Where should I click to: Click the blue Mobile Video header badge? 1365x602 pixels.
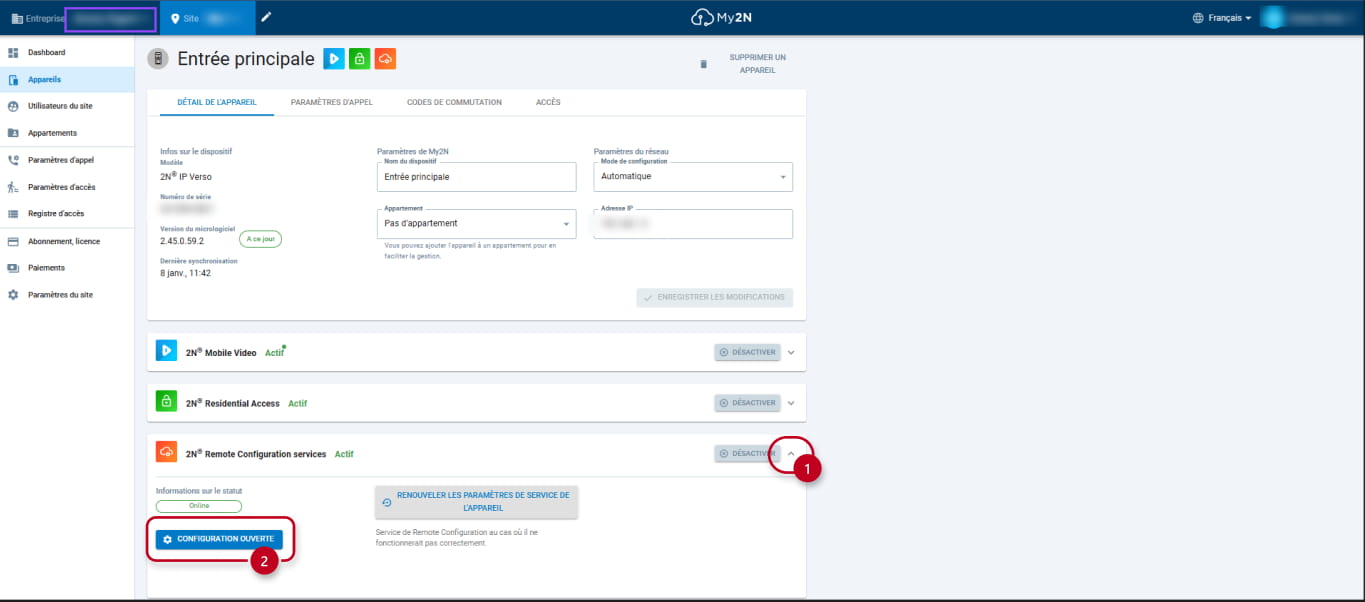coord(335,59)
